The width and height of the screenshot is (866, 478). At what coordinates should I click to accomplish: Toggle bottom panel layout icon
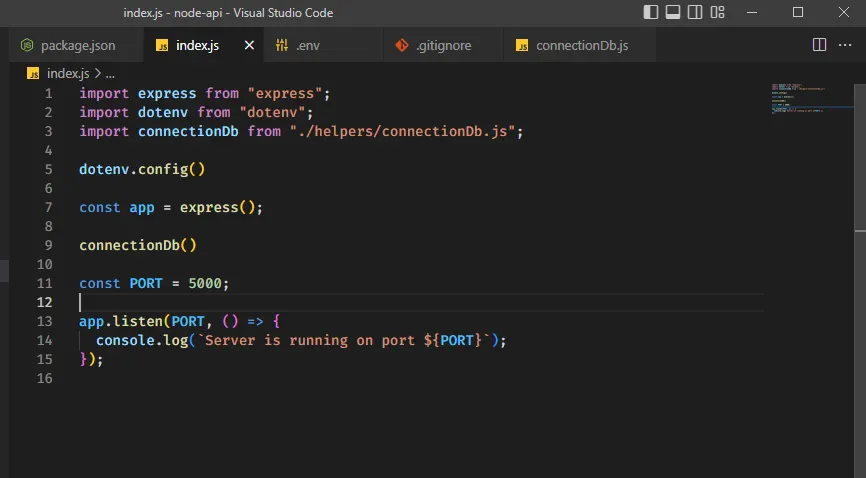point(673,12)
